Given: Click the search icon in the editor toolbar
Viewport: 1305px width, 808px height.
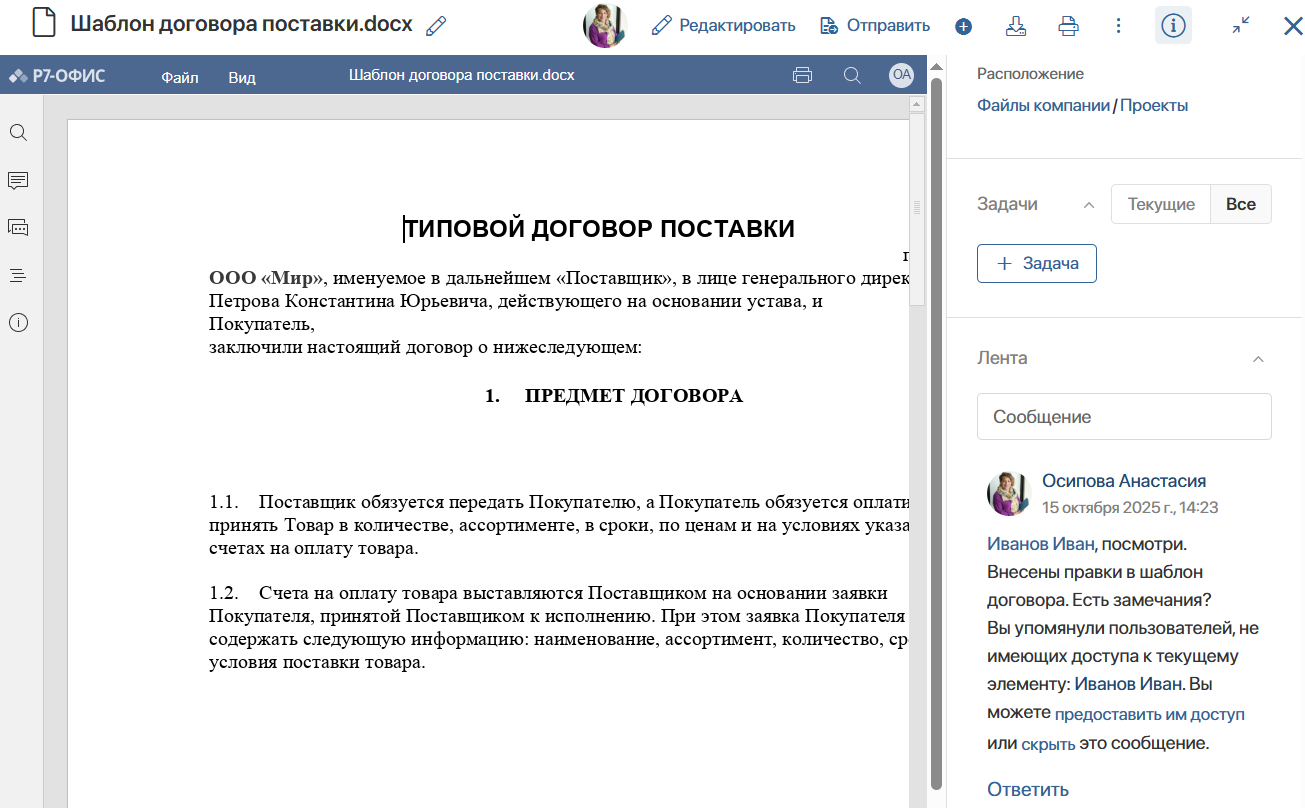Looking at the screenshot, I should 852,75.
